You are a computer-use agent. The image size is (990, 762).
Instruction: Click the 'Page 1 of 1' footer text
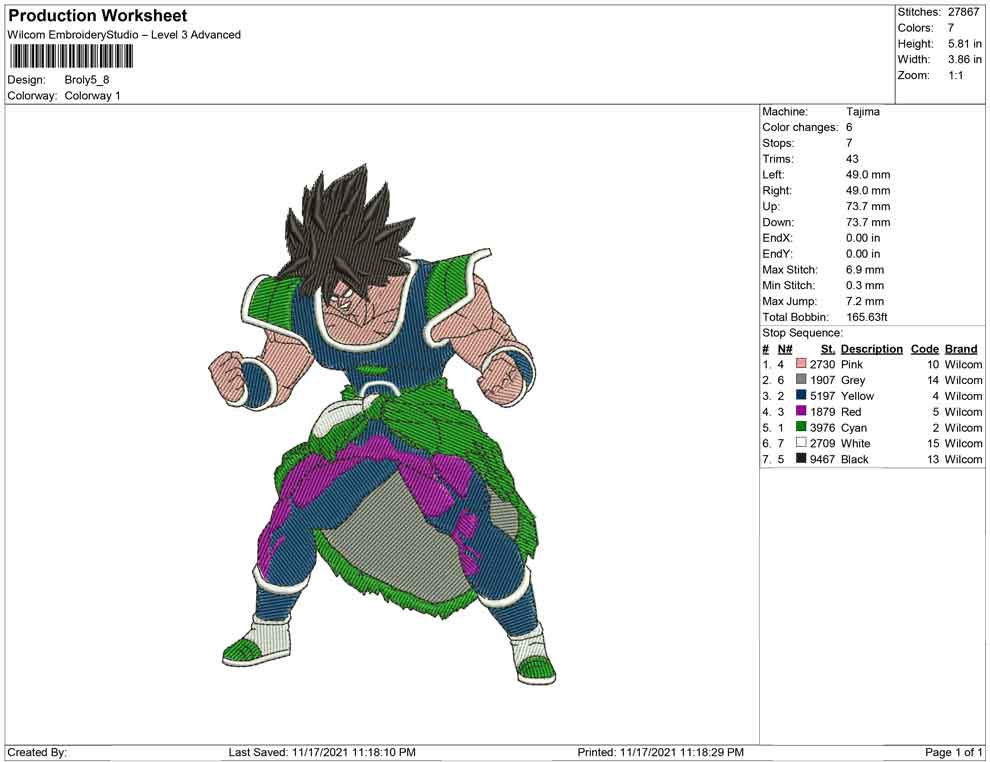[x=953, y=752]
